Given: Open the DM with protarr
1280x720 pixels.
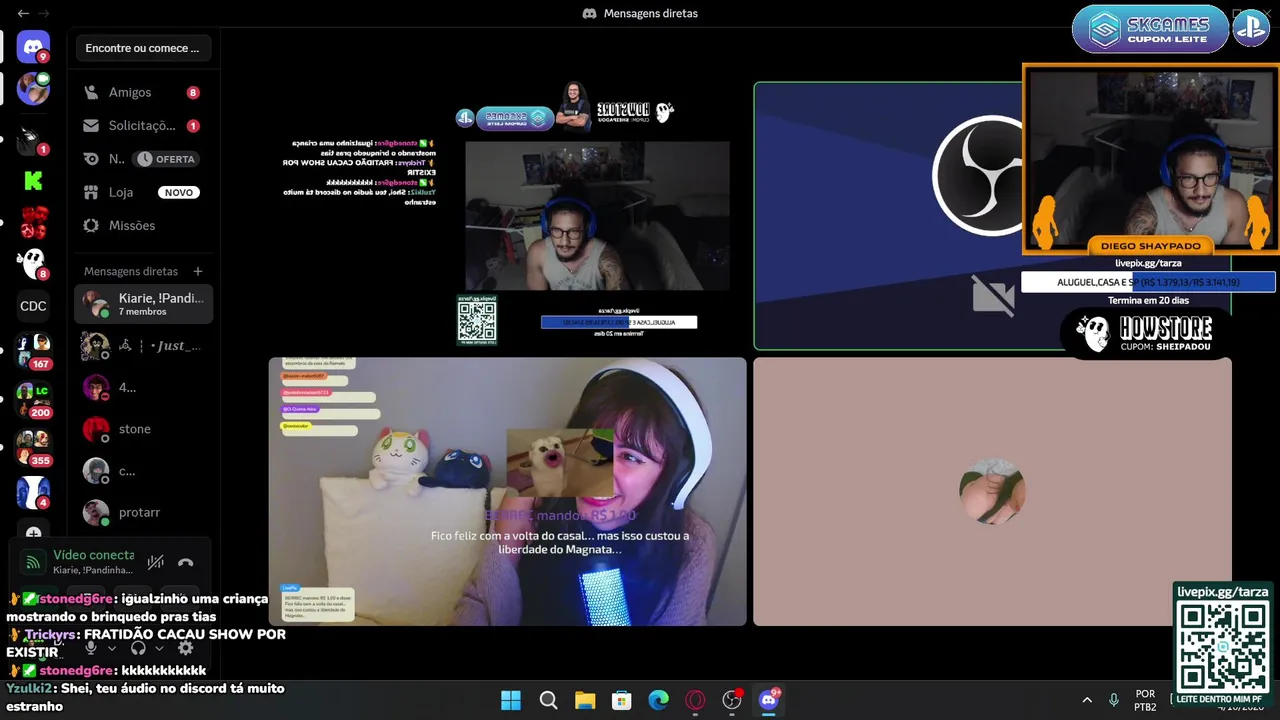Looking at the screenshot, I should click(x=144, y=512).
